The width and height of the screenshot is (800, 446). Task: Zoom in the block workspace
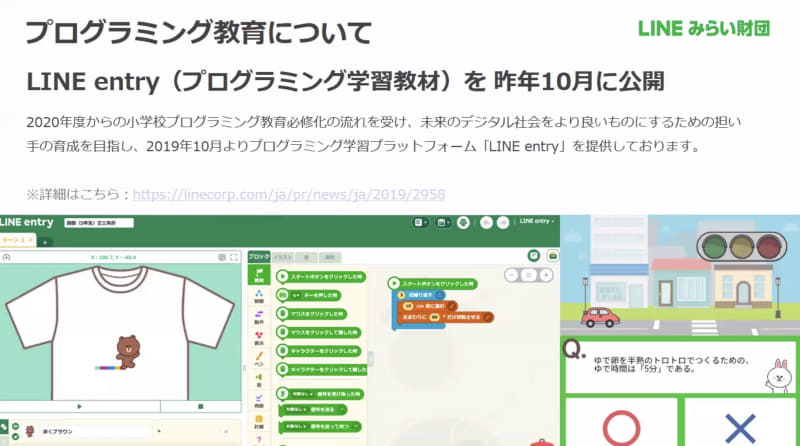[545, 276]
